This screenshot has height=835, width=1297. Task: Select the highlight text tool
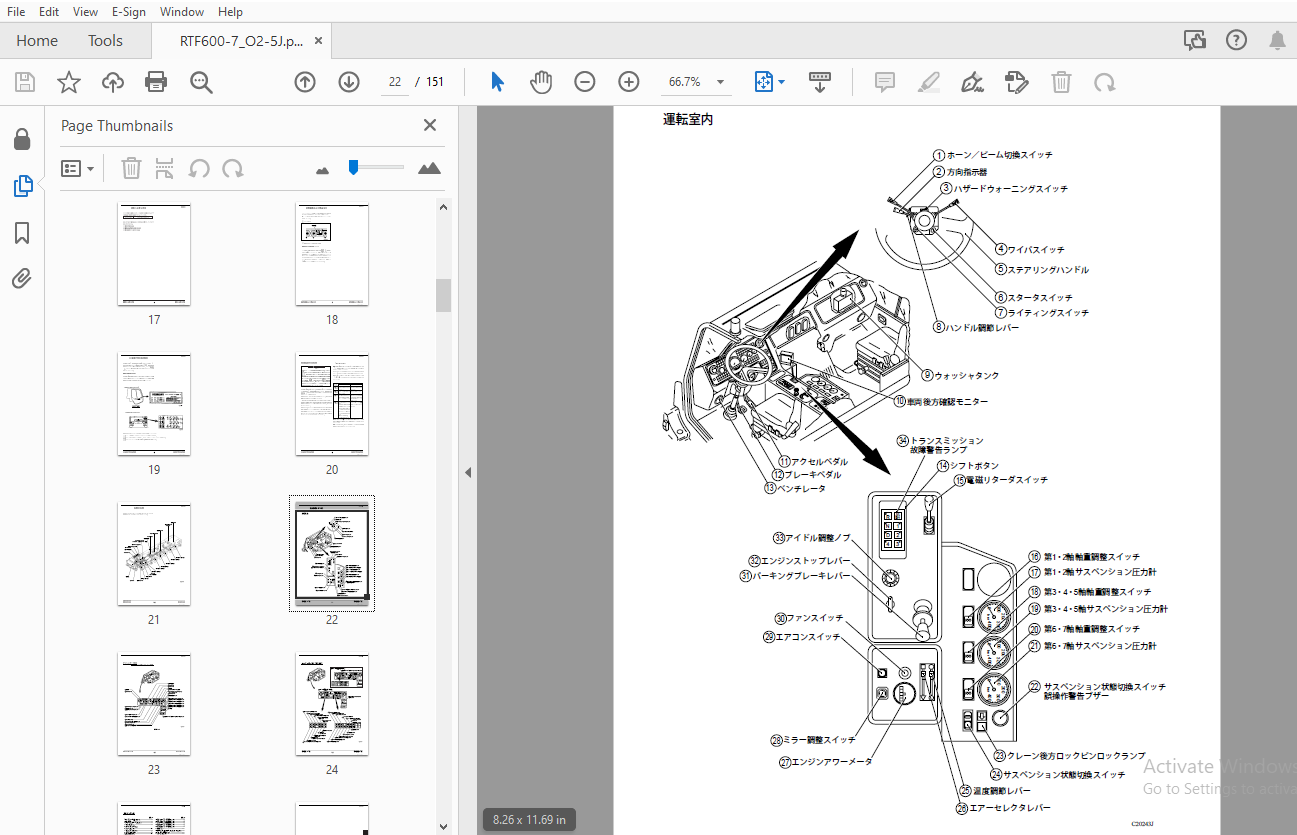coord(929,82)
